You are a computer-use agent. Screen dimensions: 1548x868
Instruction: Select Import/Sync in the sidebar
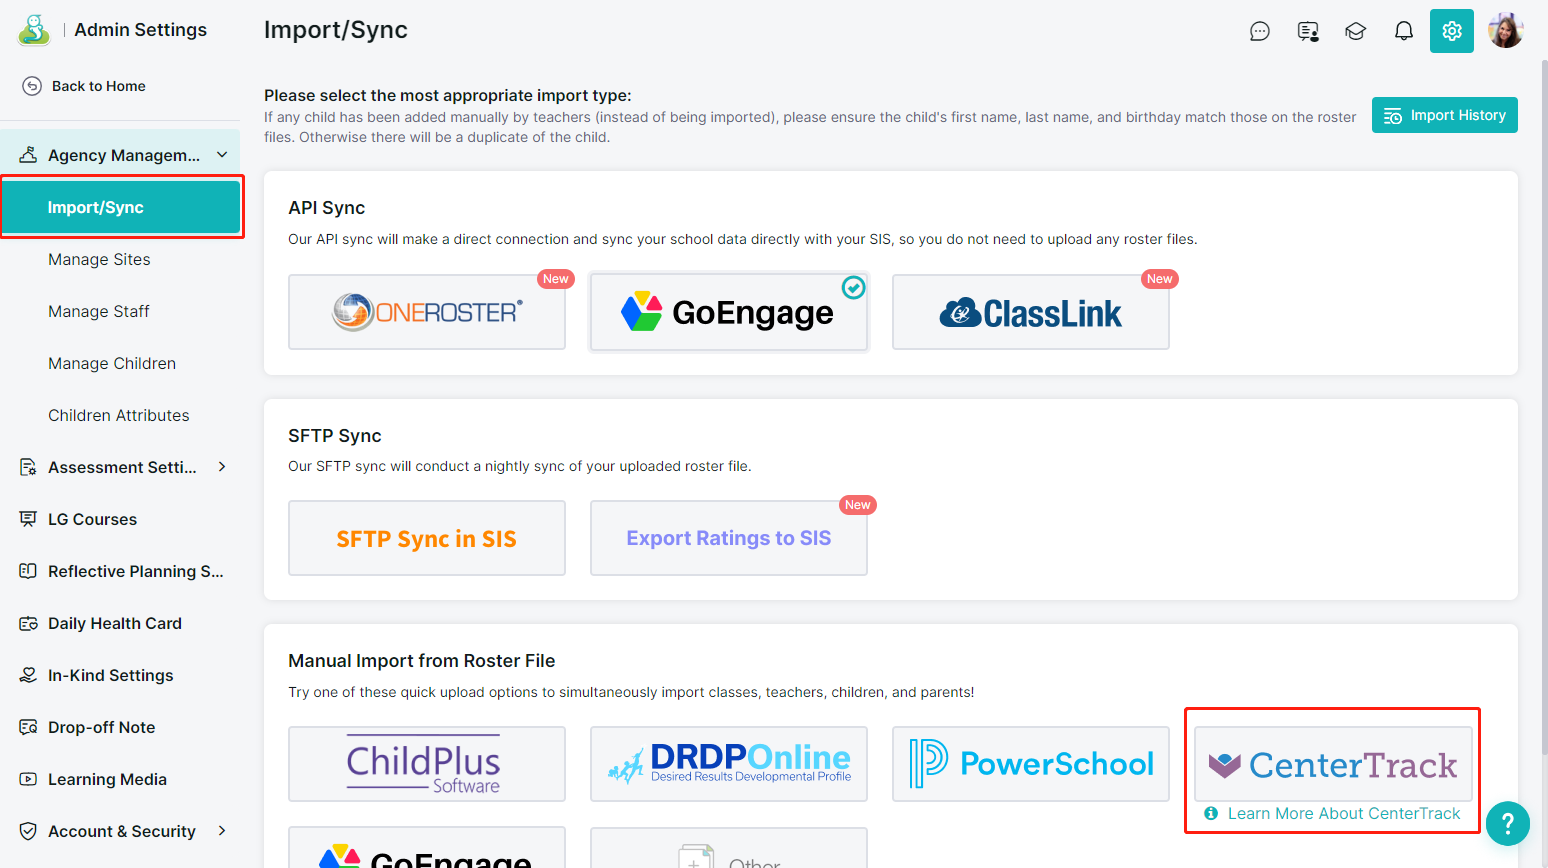pos(121,207)
